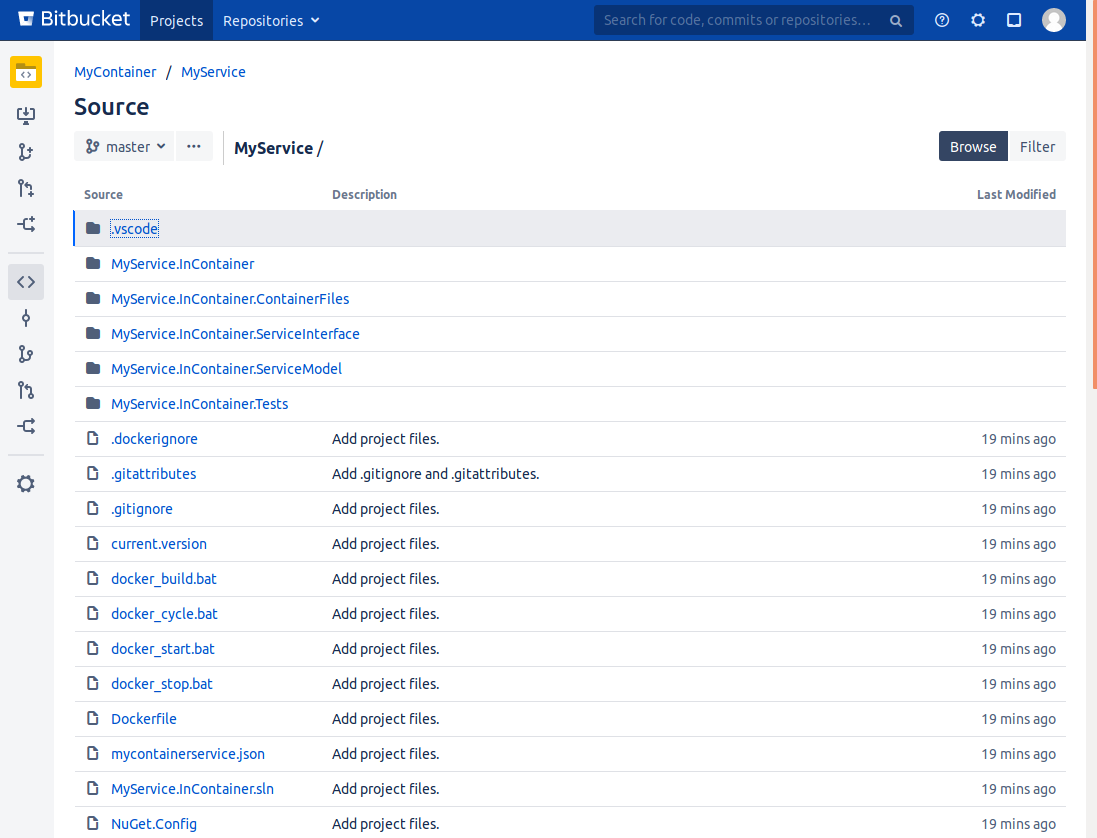Click file icon beside Dockerfile

pos(92,718)
